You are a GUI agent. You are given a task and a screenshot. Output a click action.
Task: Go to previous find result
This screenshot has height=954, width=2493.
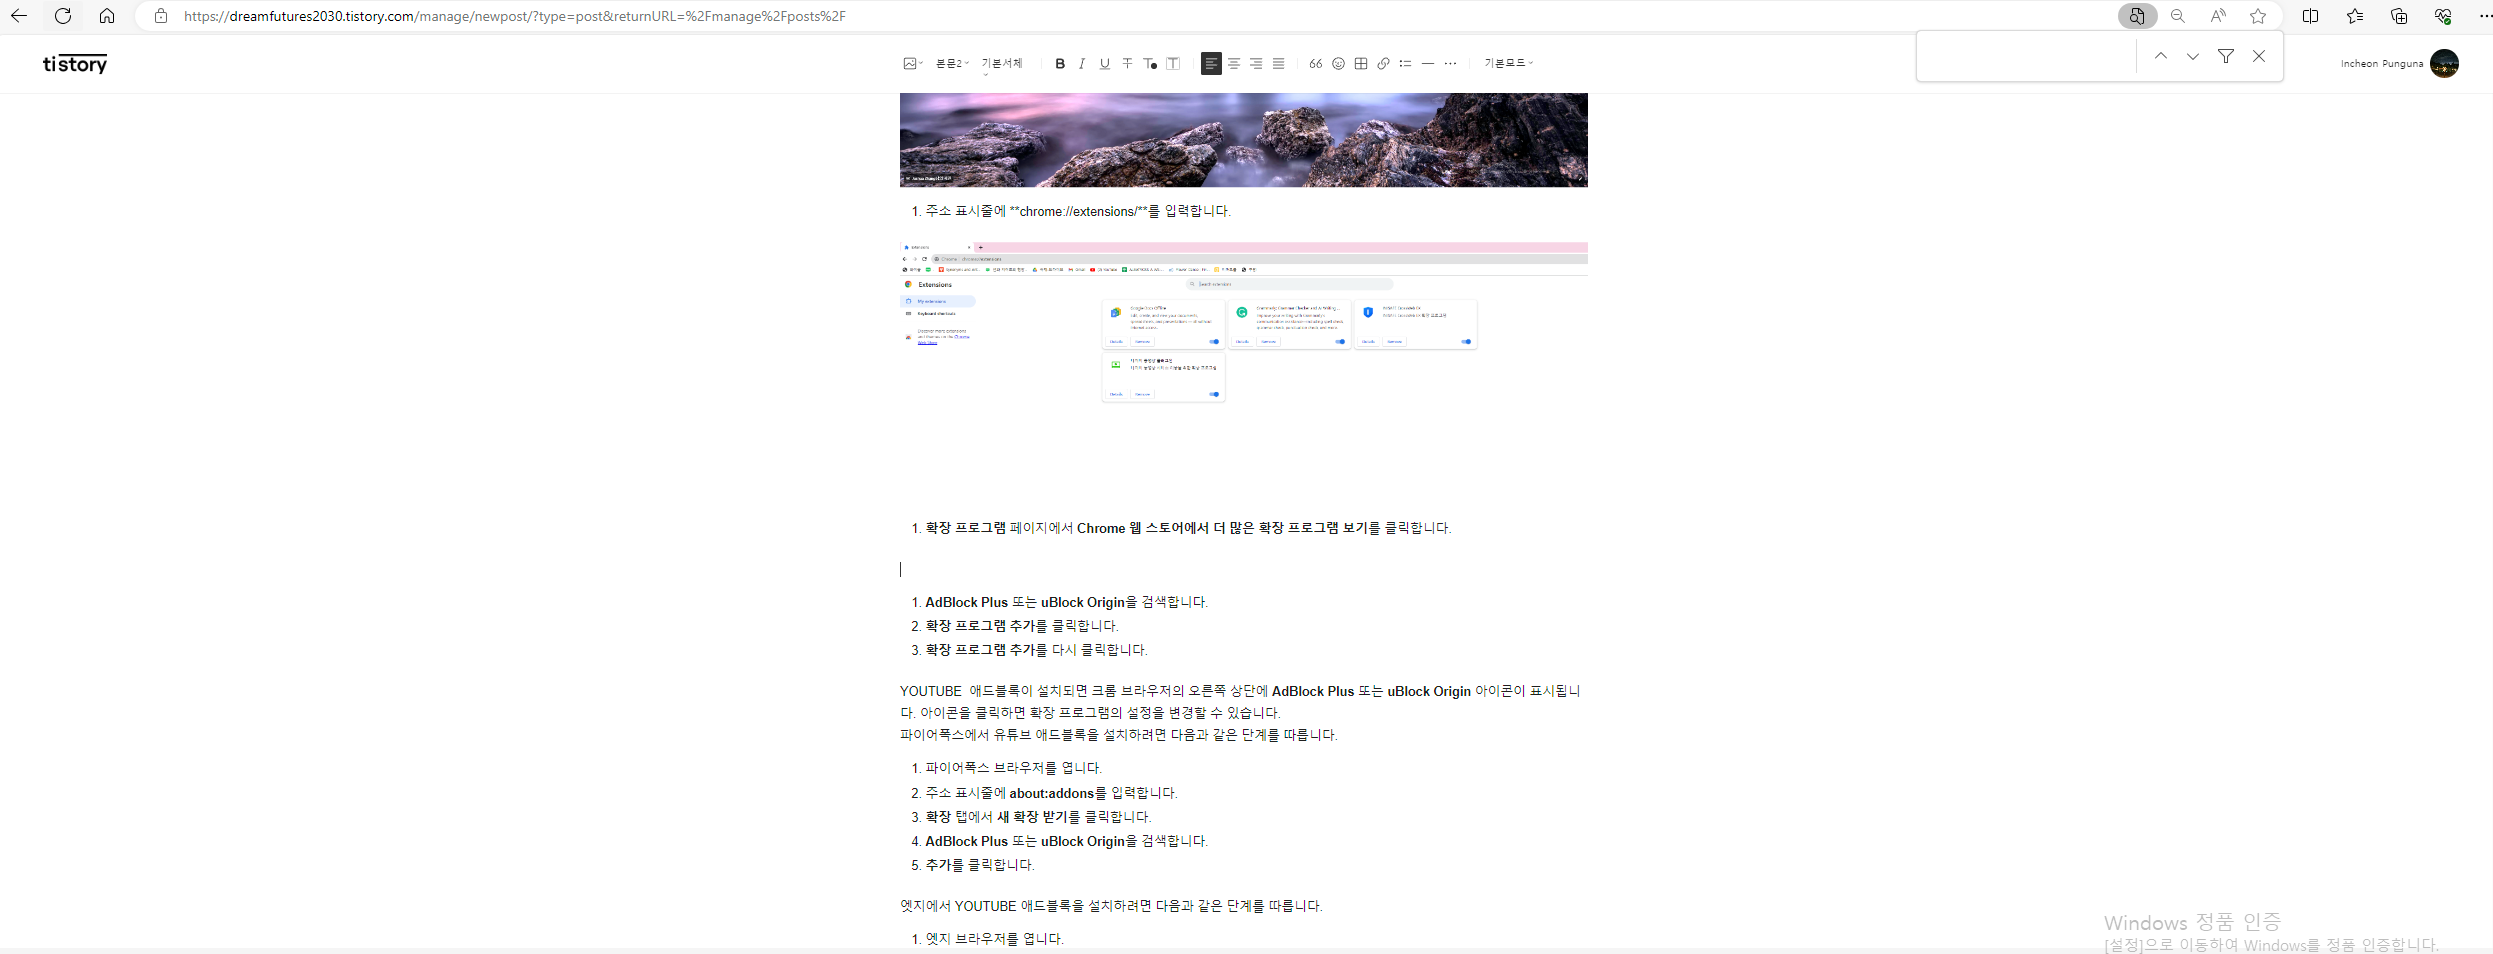2161,56
